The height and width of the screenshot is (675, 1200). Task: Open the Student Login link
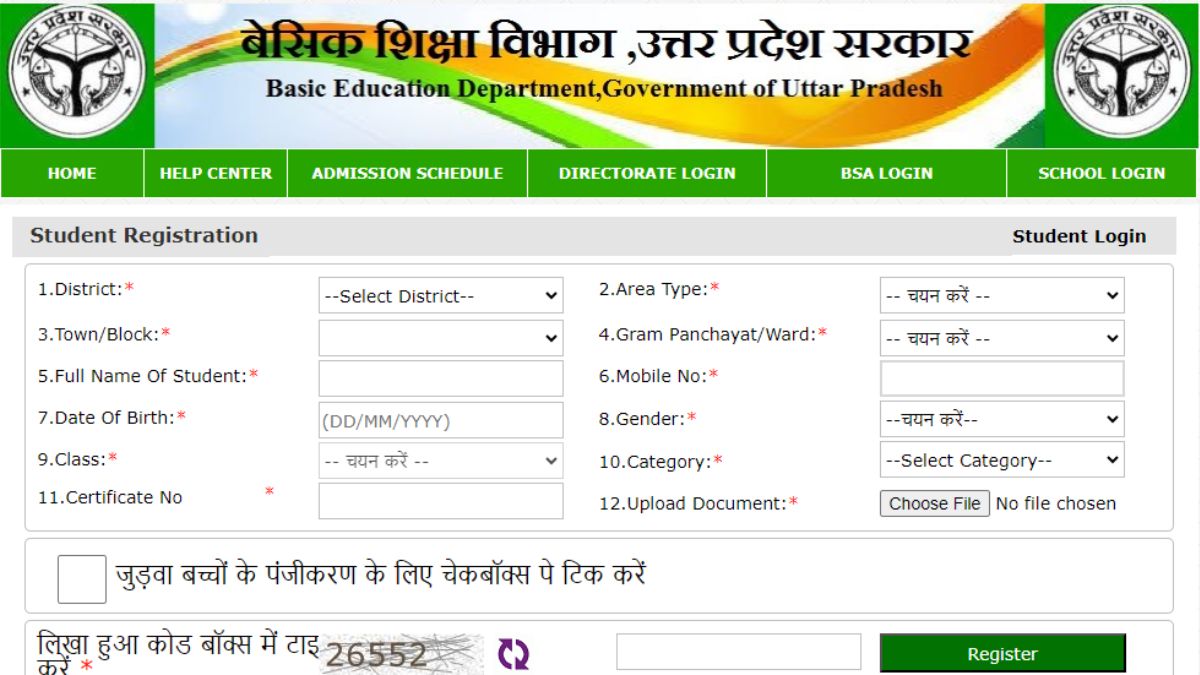(1079, 237)
